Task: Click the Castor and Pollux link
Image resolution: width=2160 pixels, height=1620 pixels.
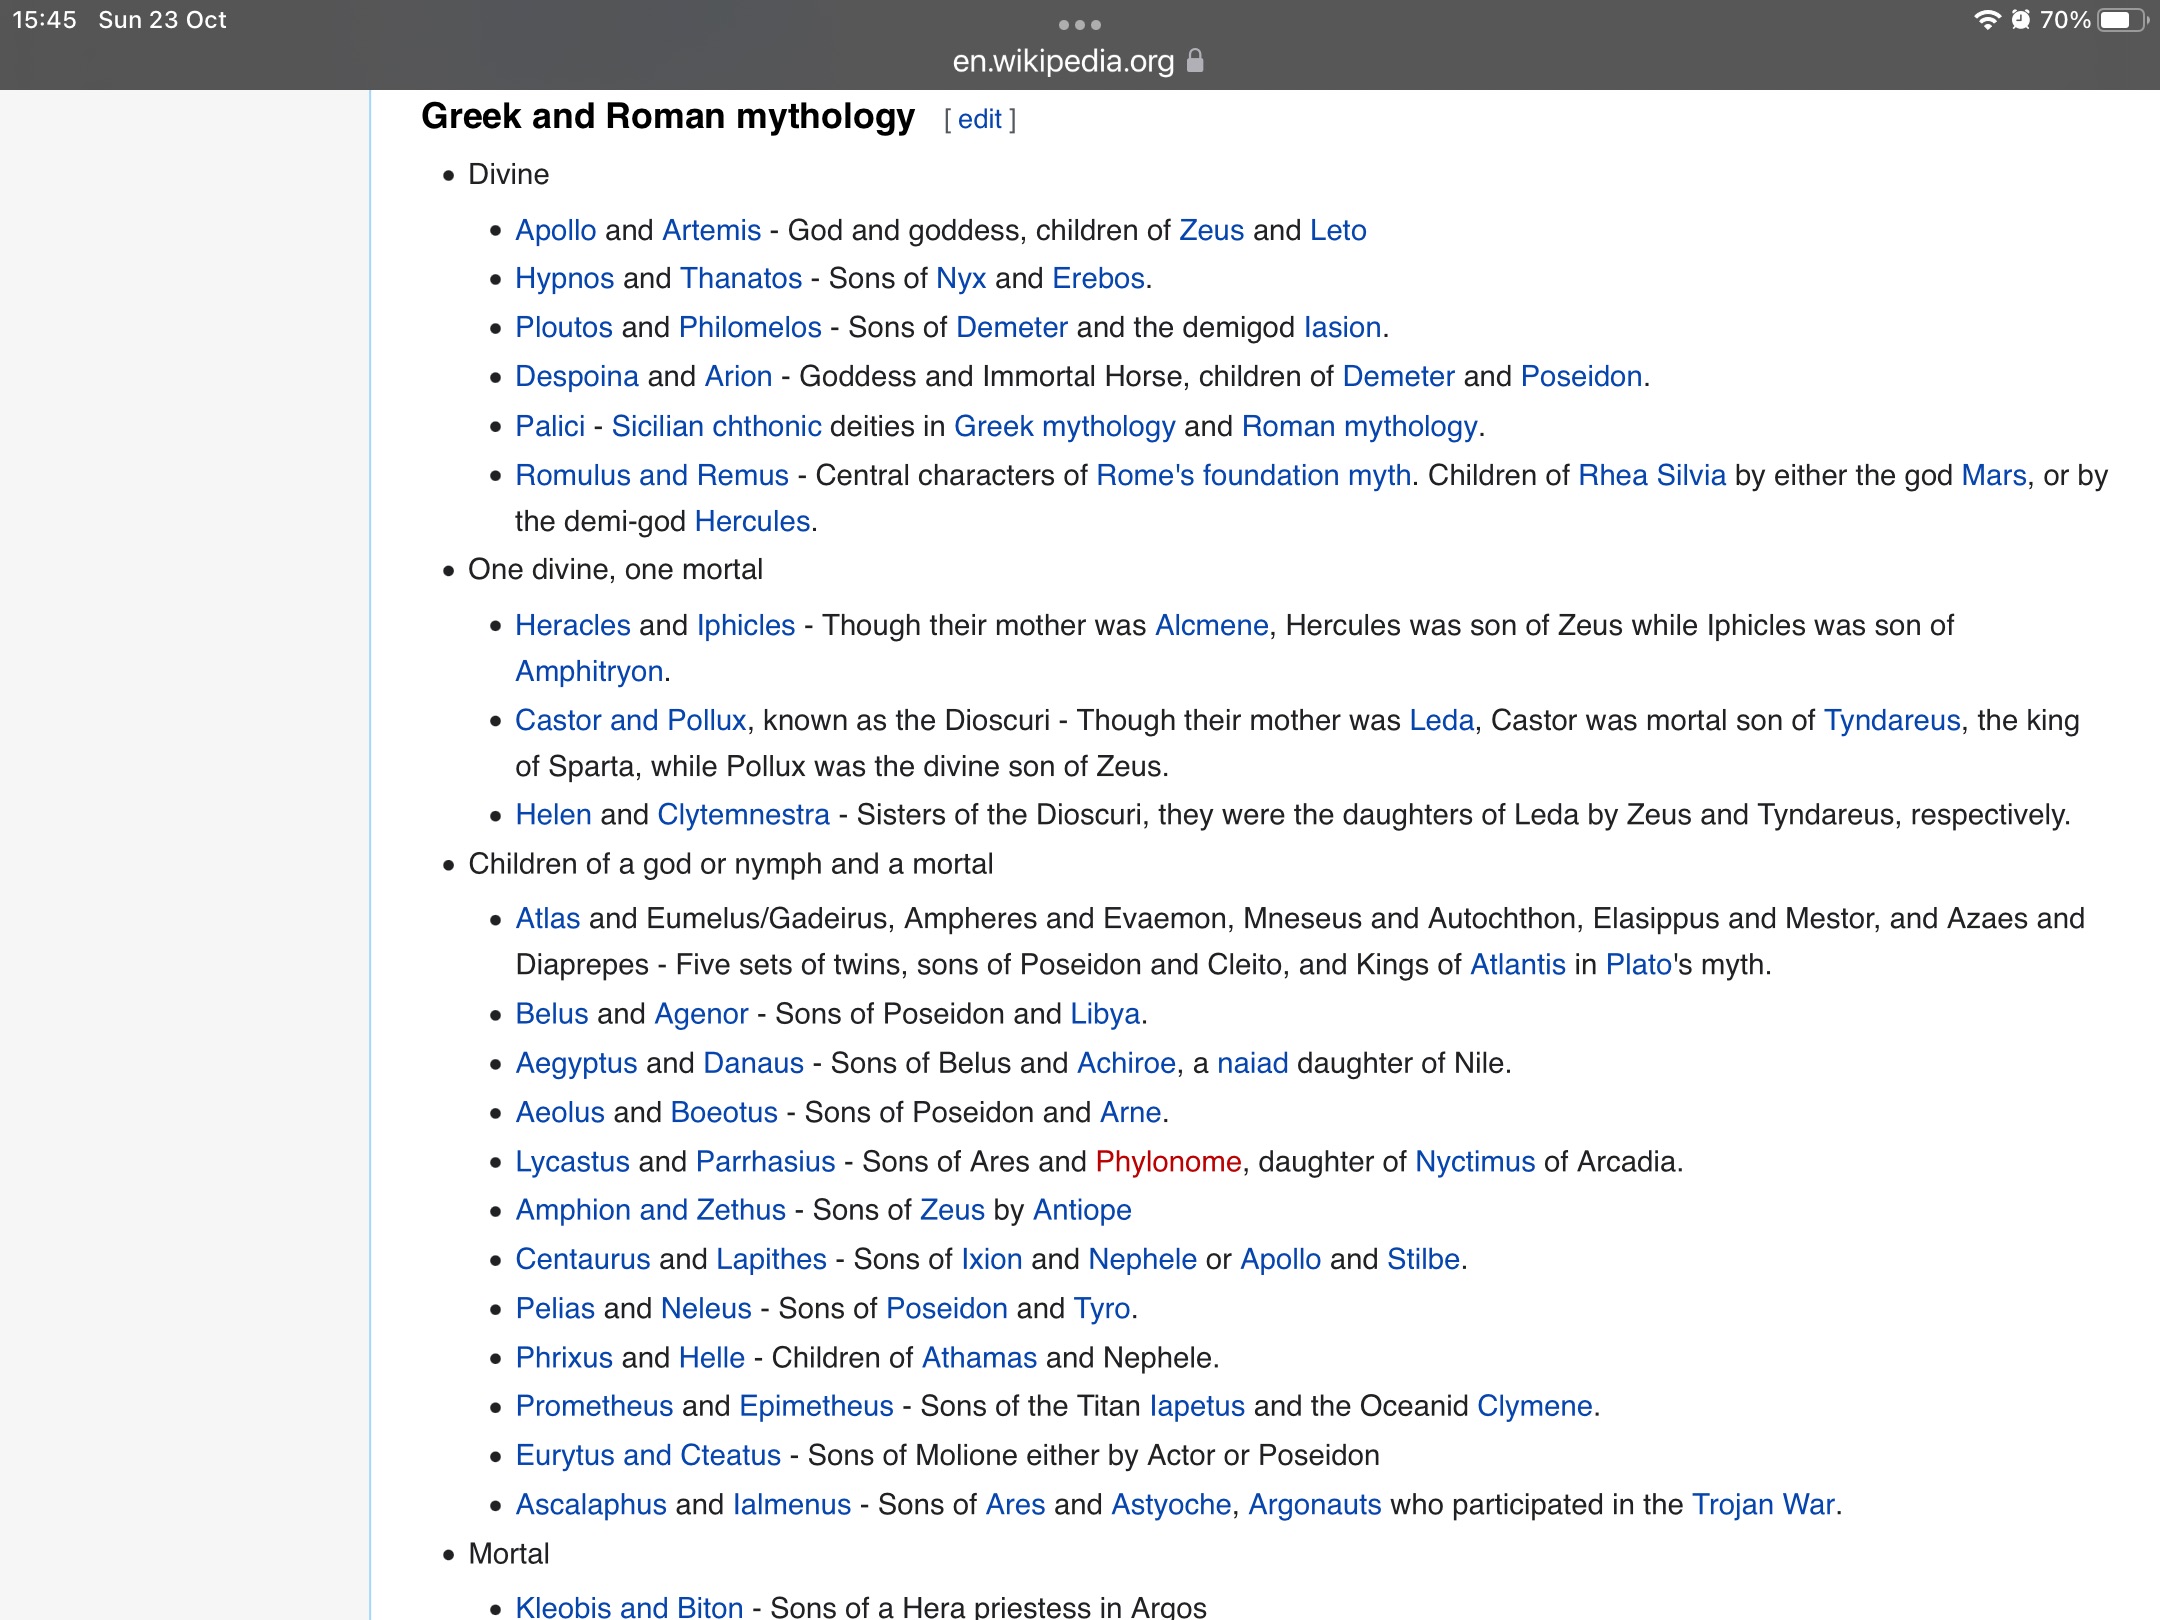Action: [630, 720]
